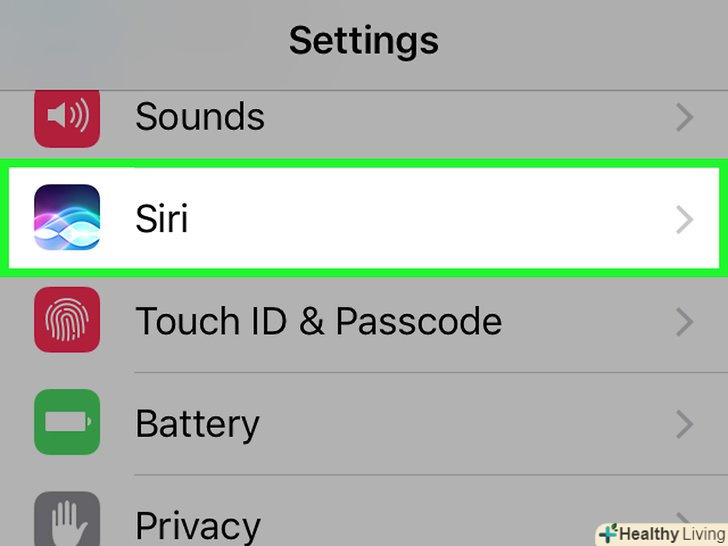Viewport: 728px width, 546px height.
Task: Open the Privacy label
Action: pos(198,525)
